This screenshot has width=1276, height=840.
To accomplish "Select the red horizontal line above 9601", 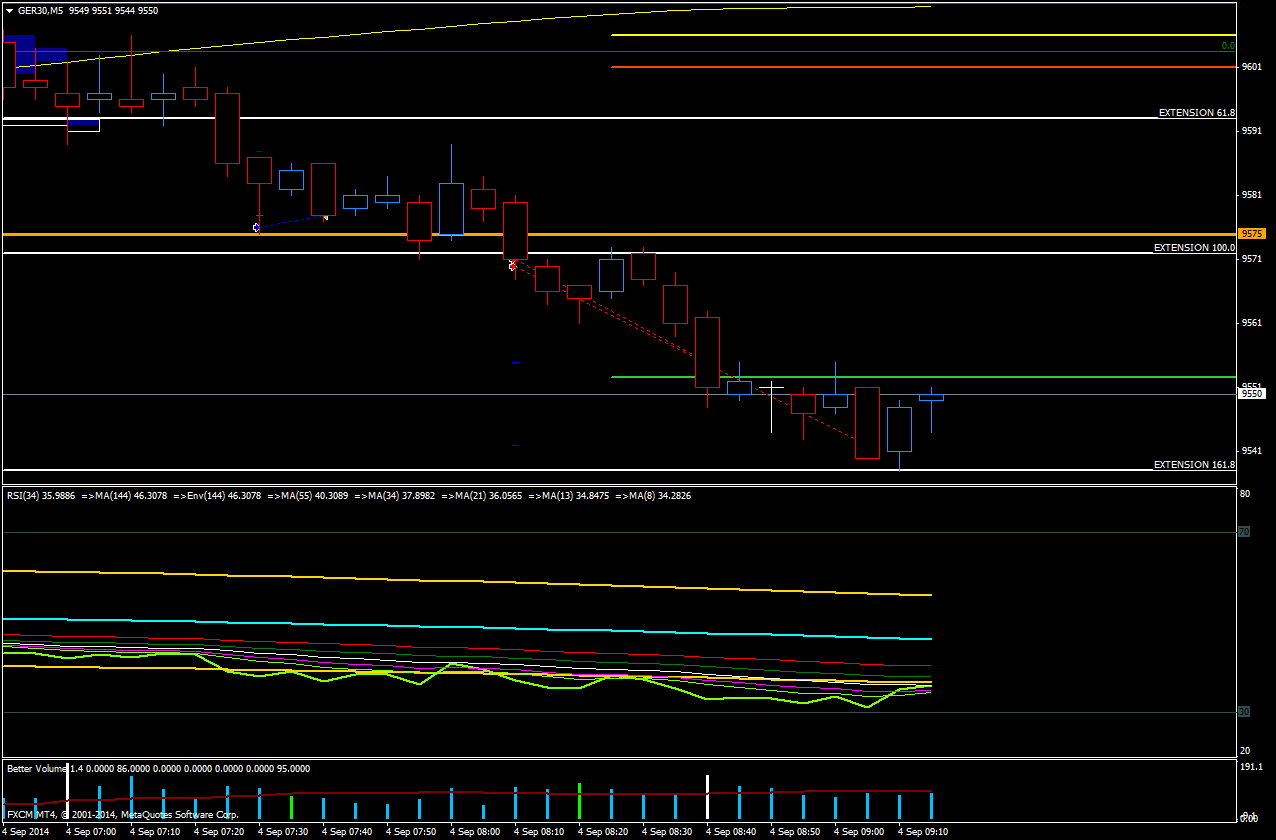I will (x=900, y=67).
